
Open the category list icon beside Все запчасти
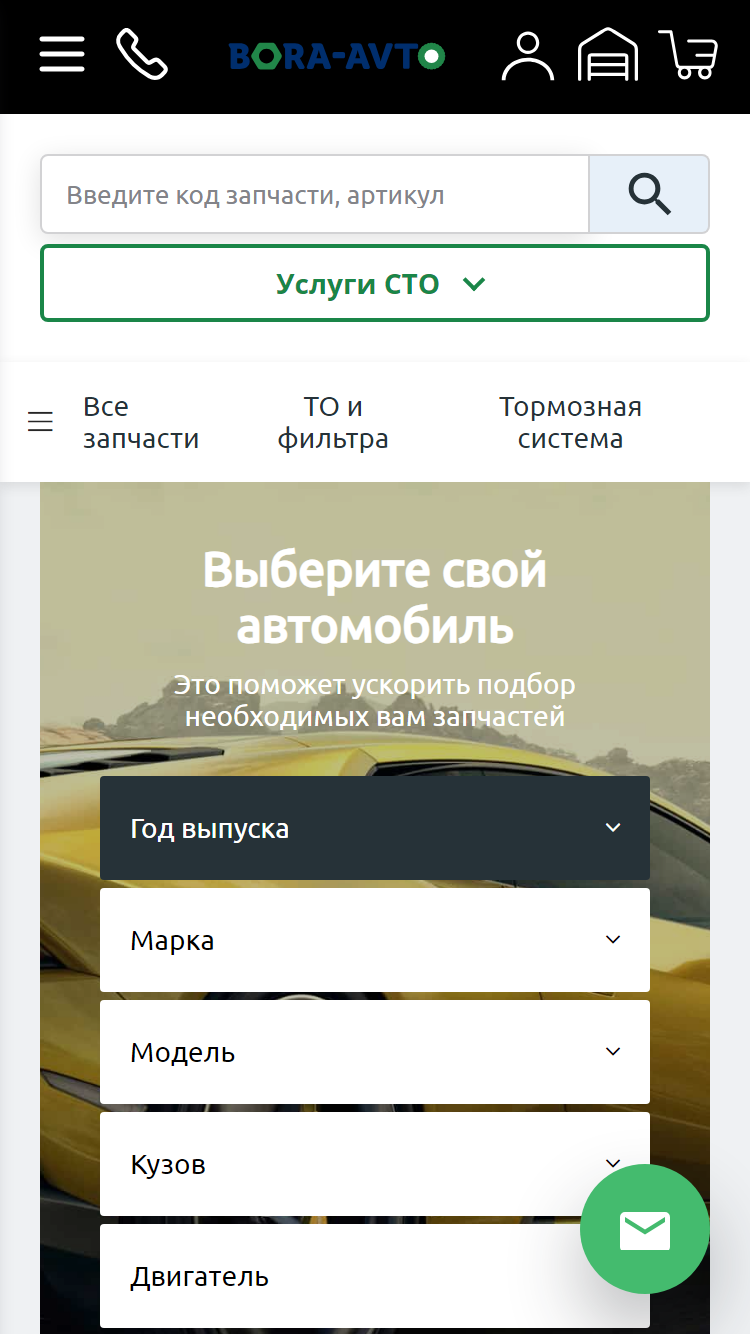click(40, 423)
